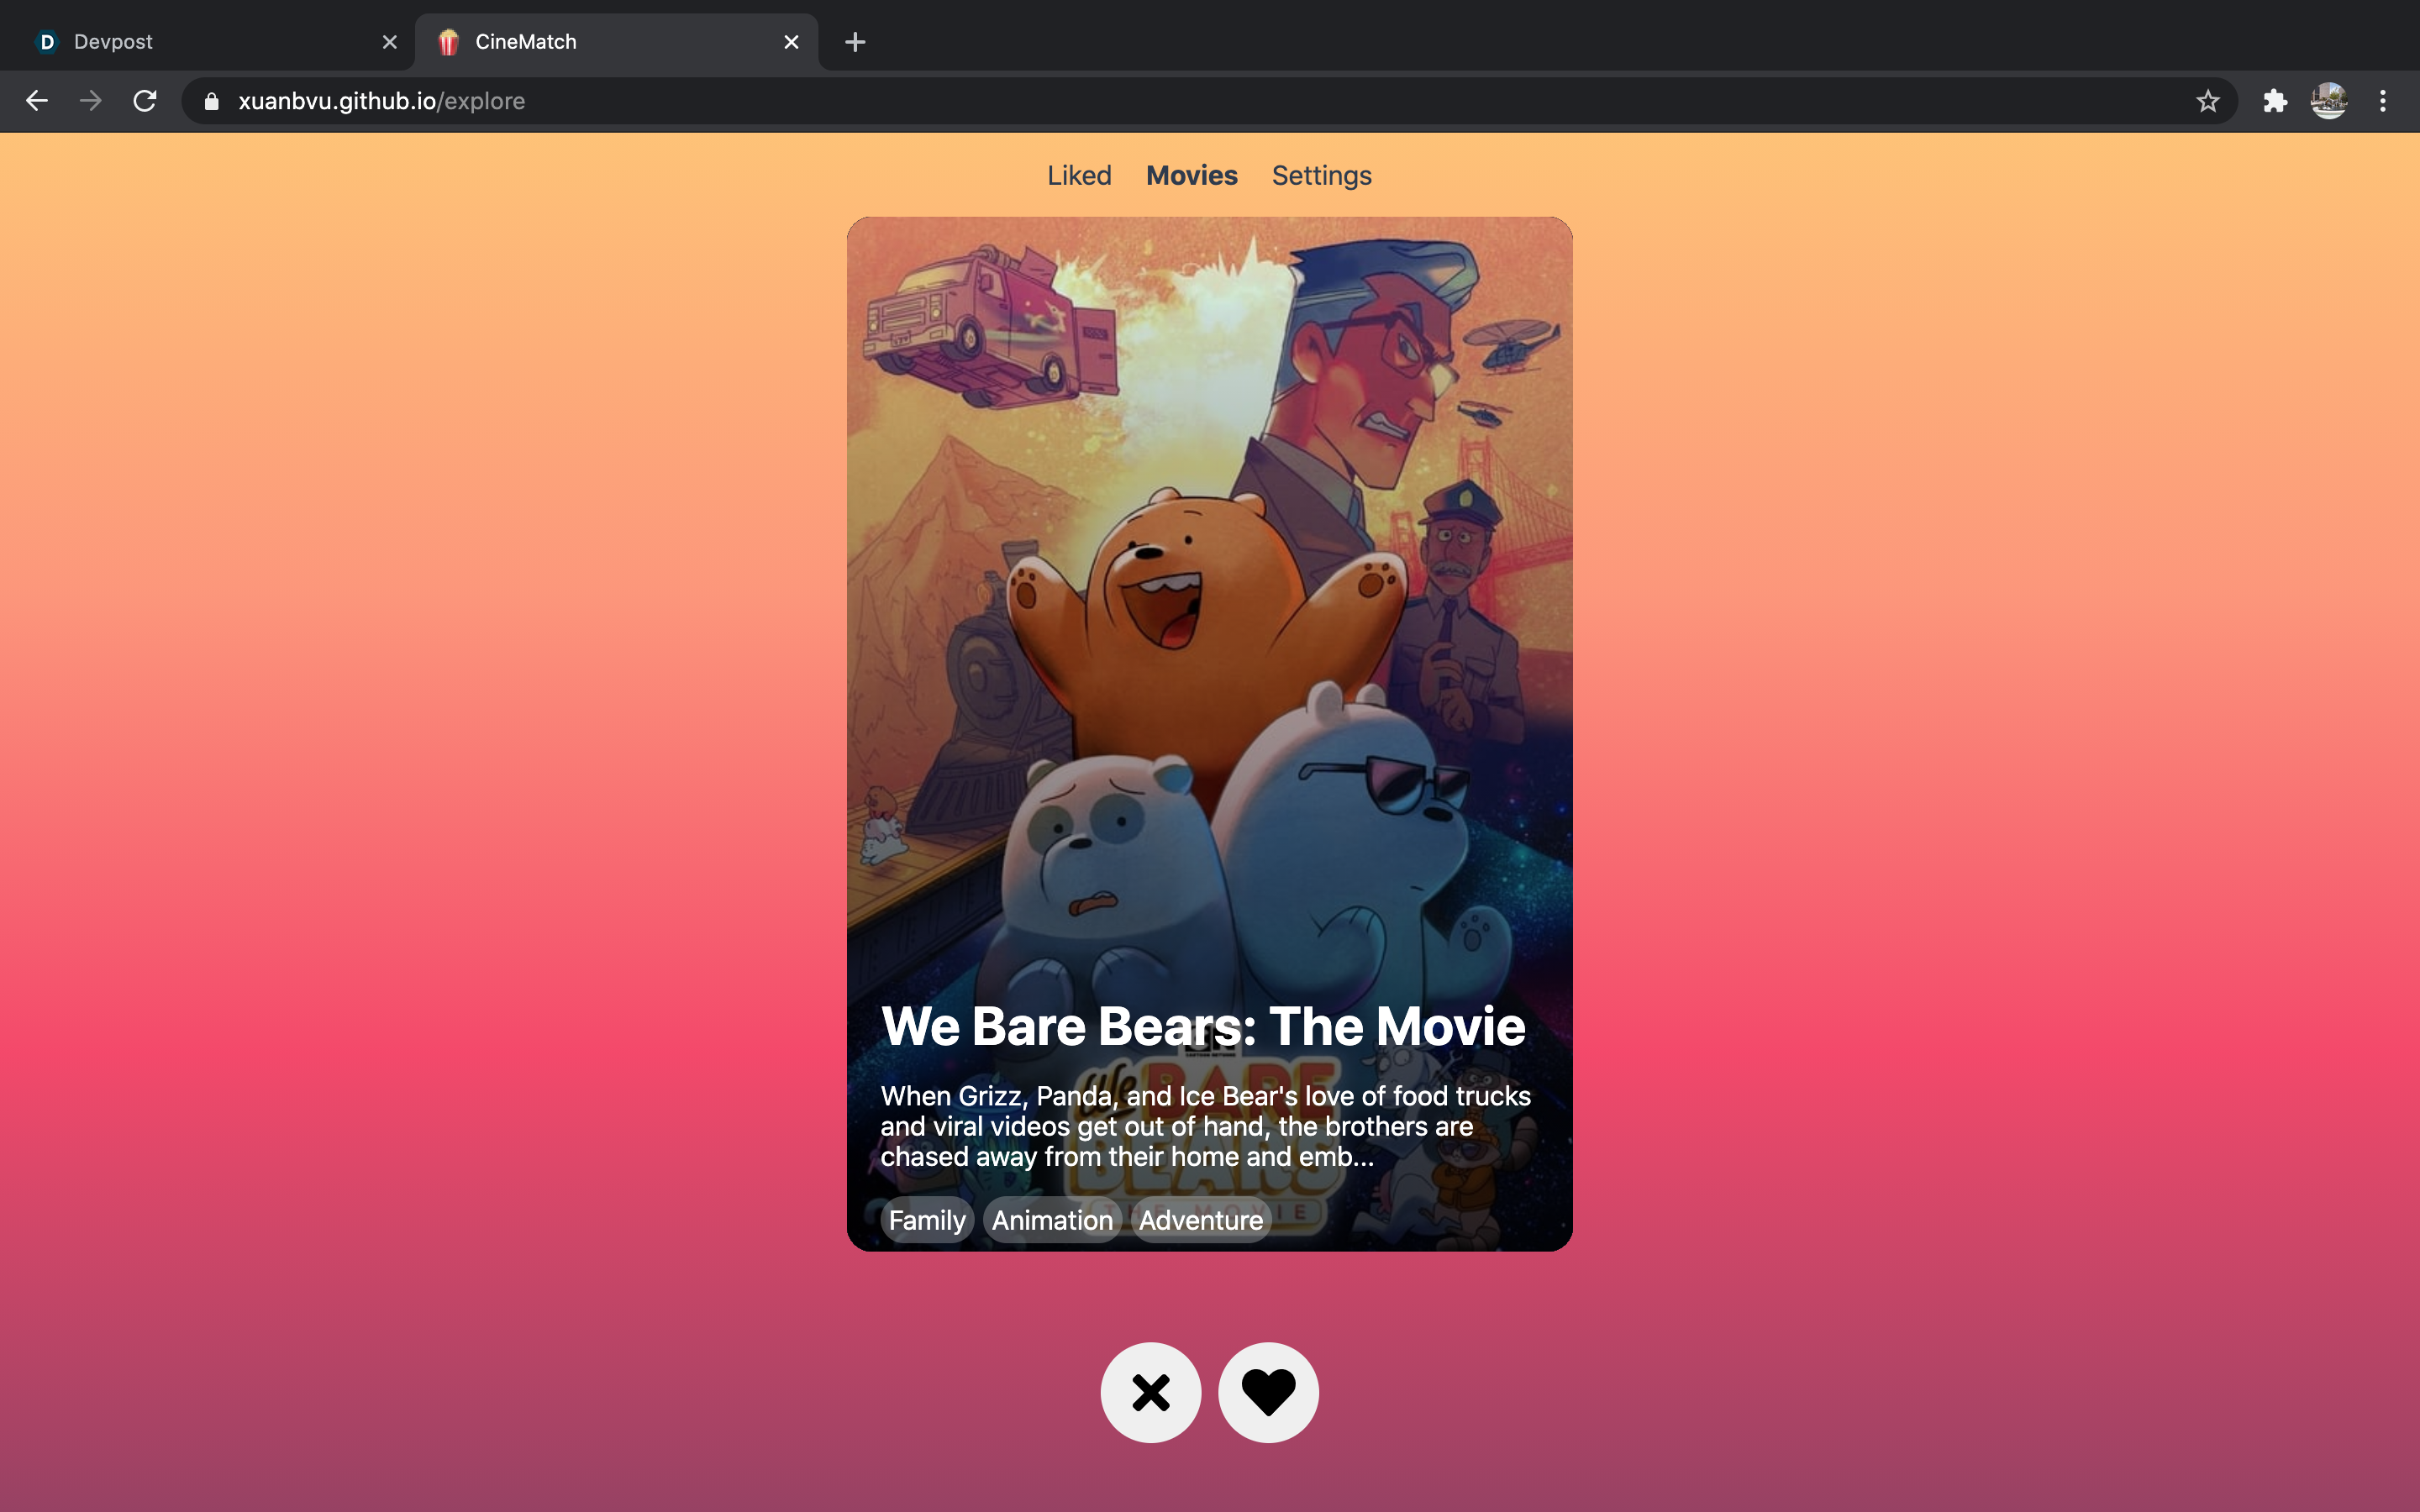Close the CineMatch tab
Viewport: 2420px width, 1512px height.
(791, 42)
